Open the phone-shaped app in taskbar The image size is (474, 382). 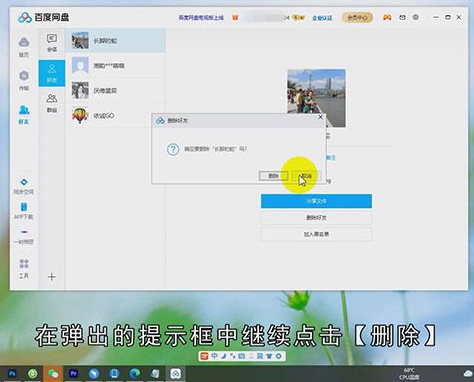pos(114,373)
